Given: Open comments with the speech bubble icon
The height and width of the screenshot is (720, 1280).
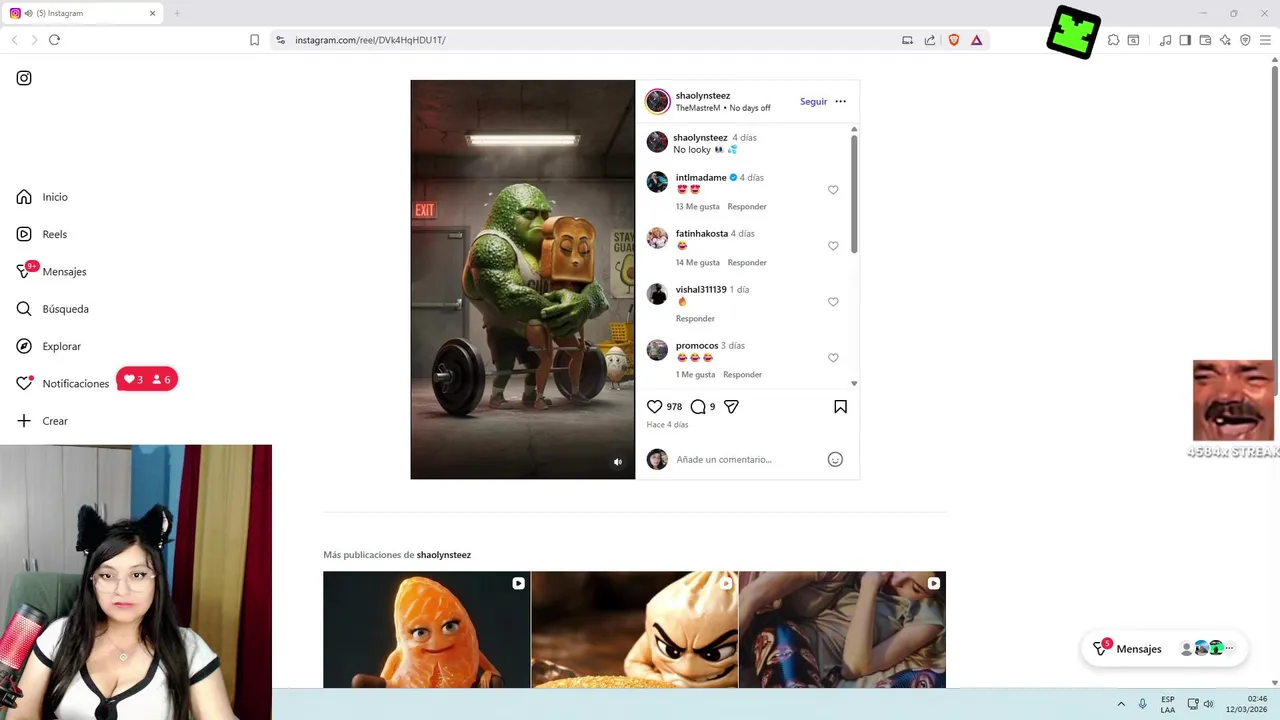Looking at the screenshot, I should click(x=698, y=407).
